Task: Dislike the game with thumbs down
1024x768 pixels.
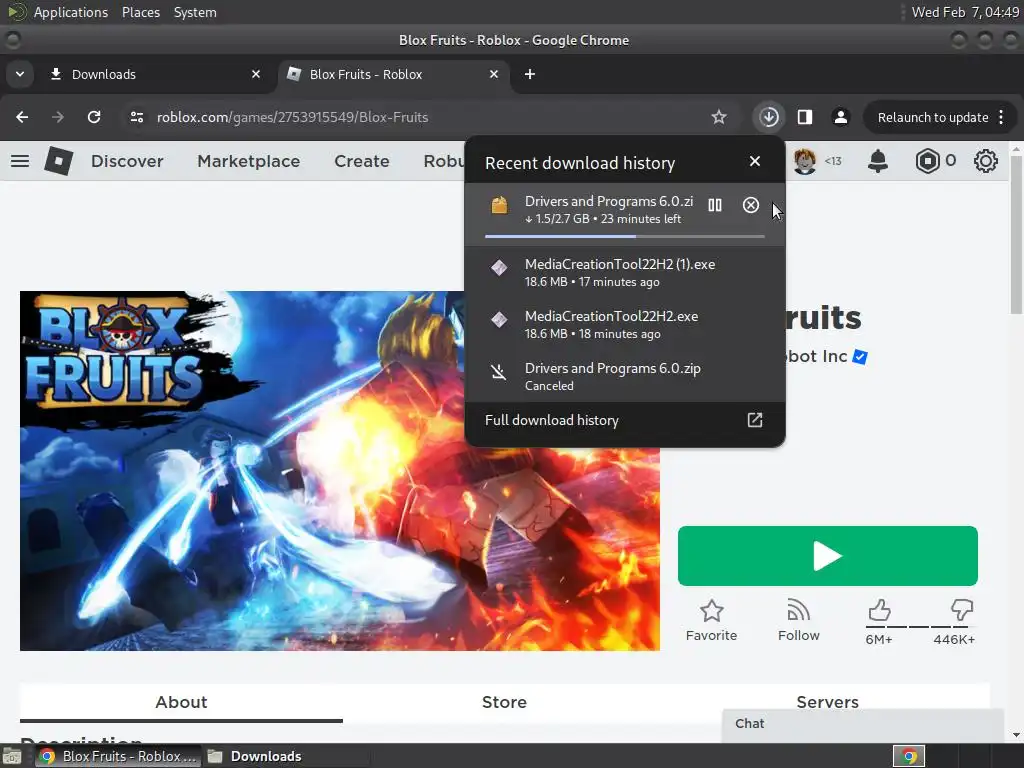Action: [x=961, y=611]
